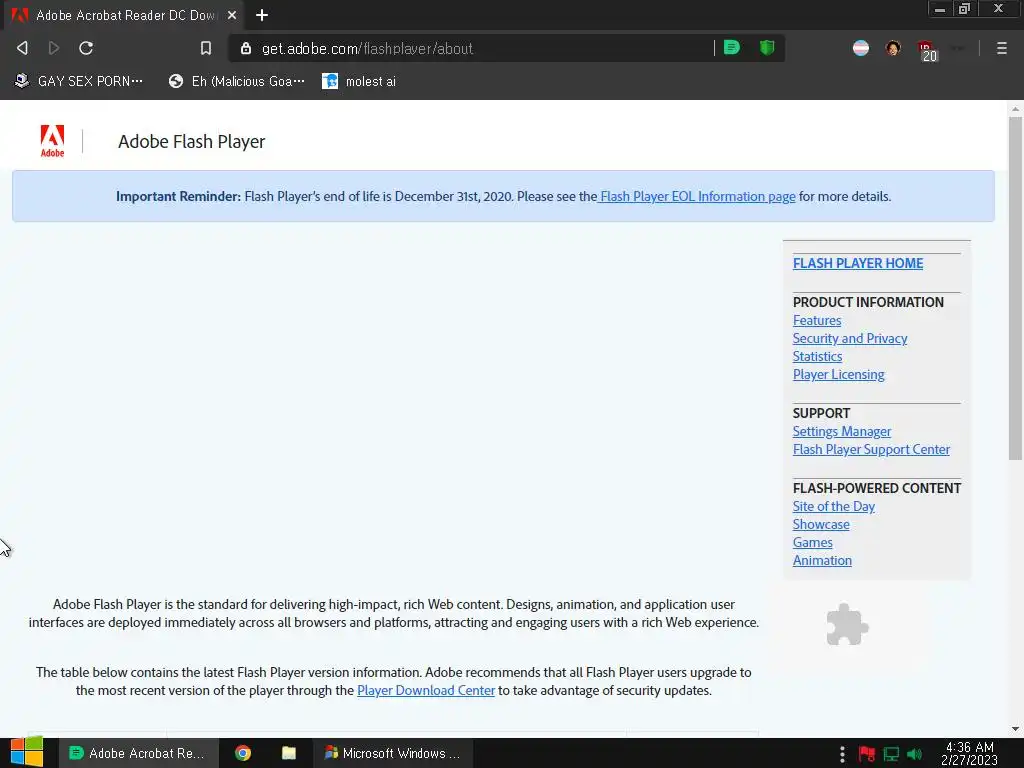Bookmark this page with the bookmark icon
Viewport: 1024px width, 768px height.
[206, 48]
